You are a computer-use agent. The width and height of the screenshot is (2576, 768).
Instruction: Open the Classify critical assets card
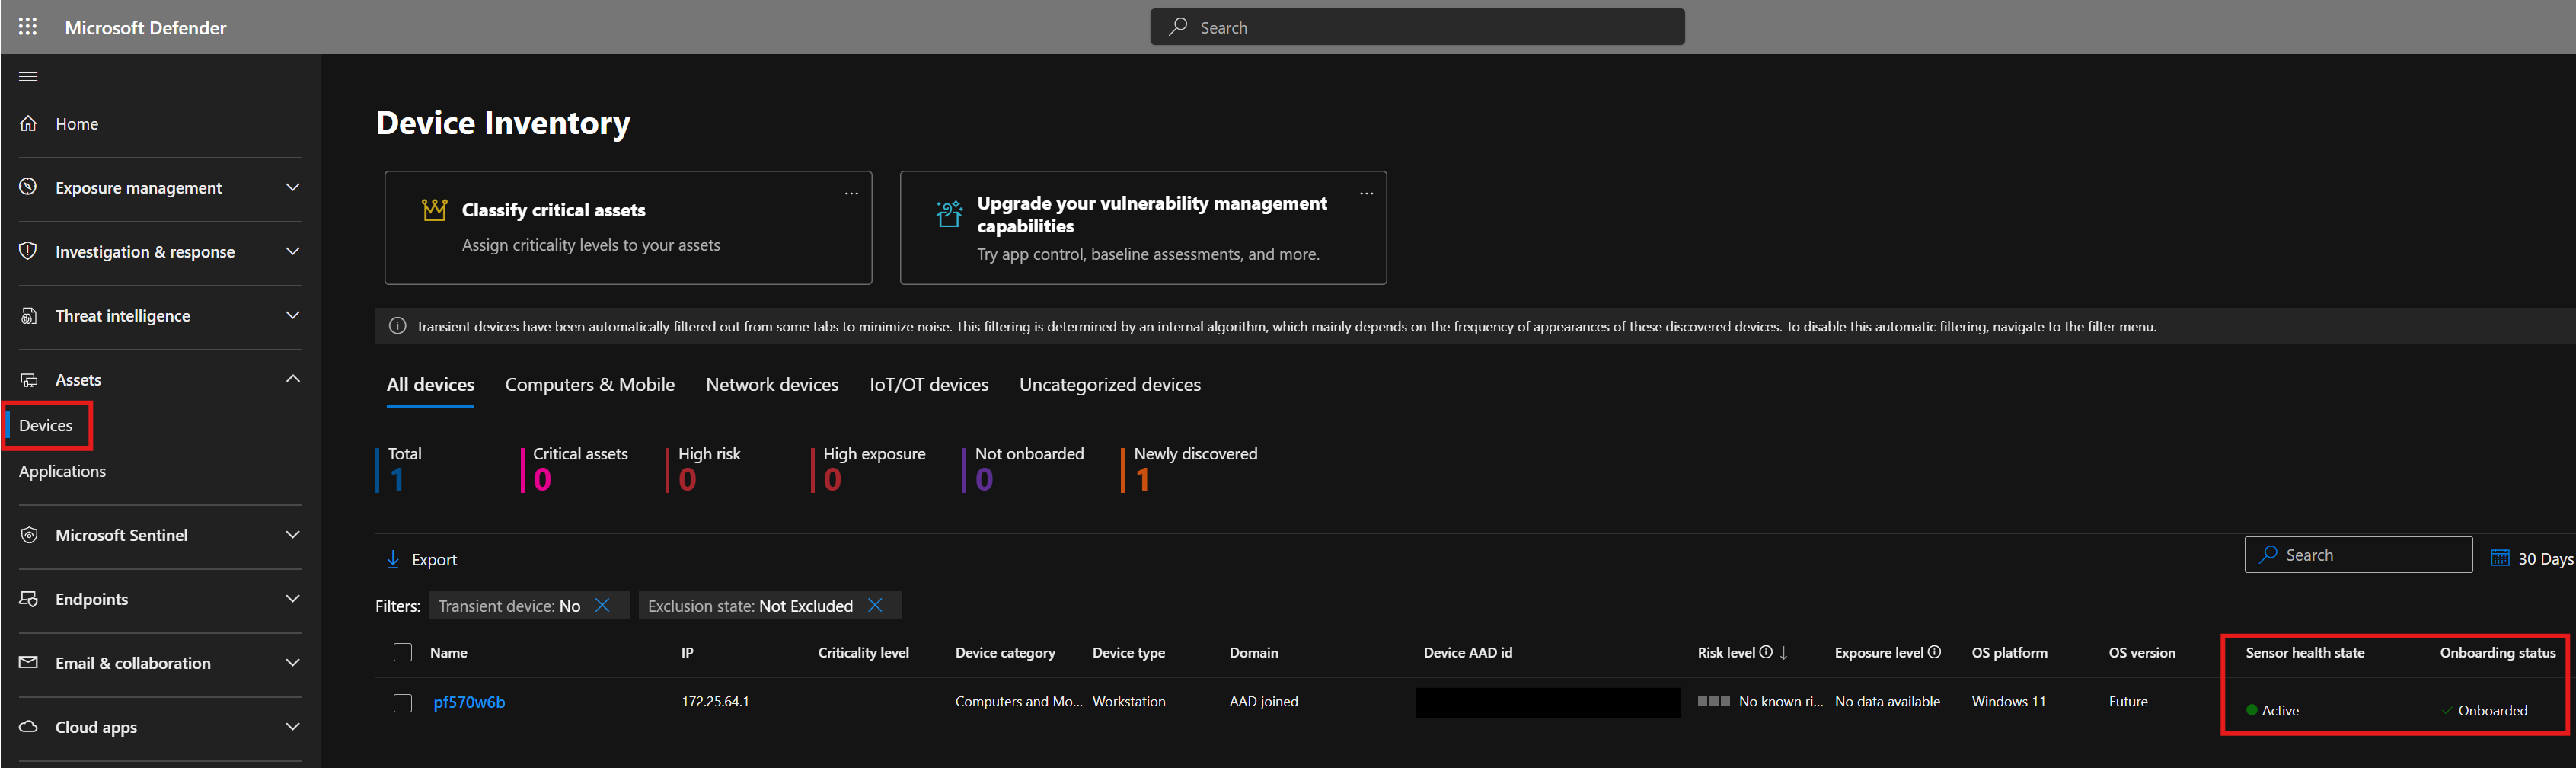click(628, 228)
